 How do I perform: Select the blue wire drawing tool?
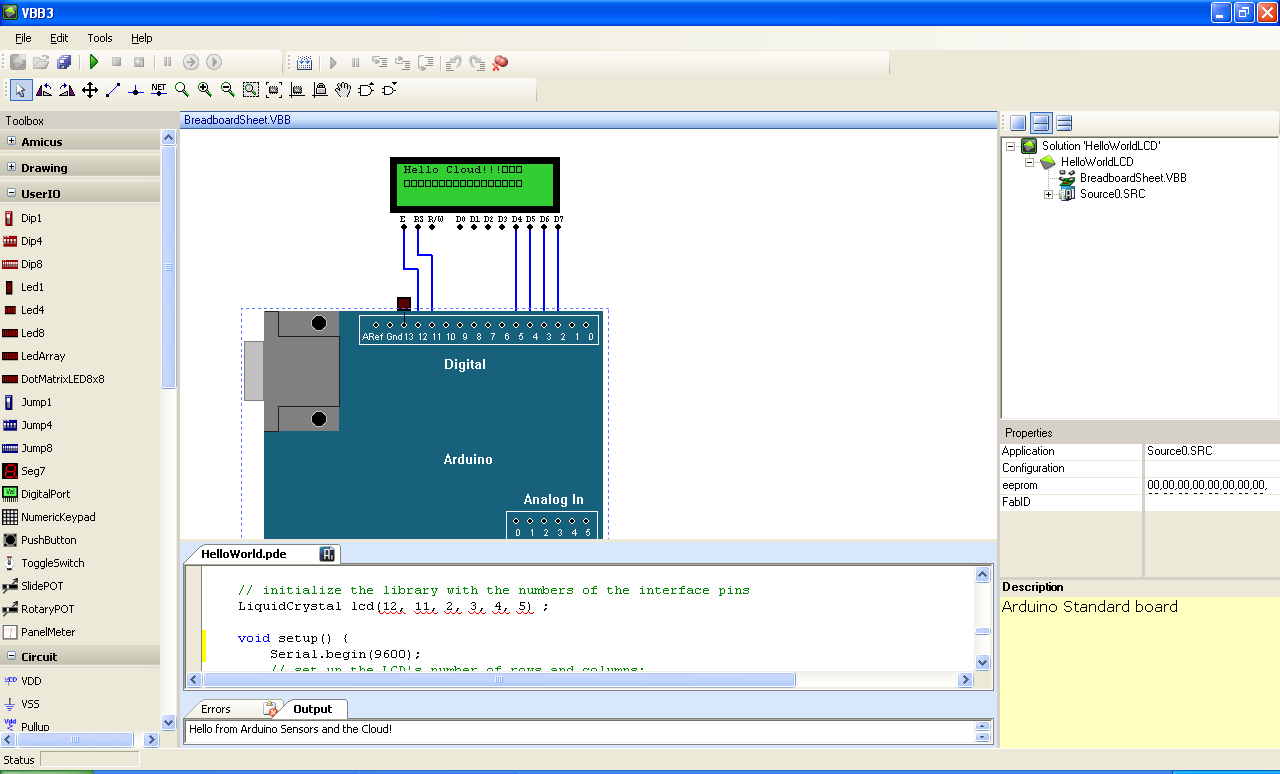113,90
